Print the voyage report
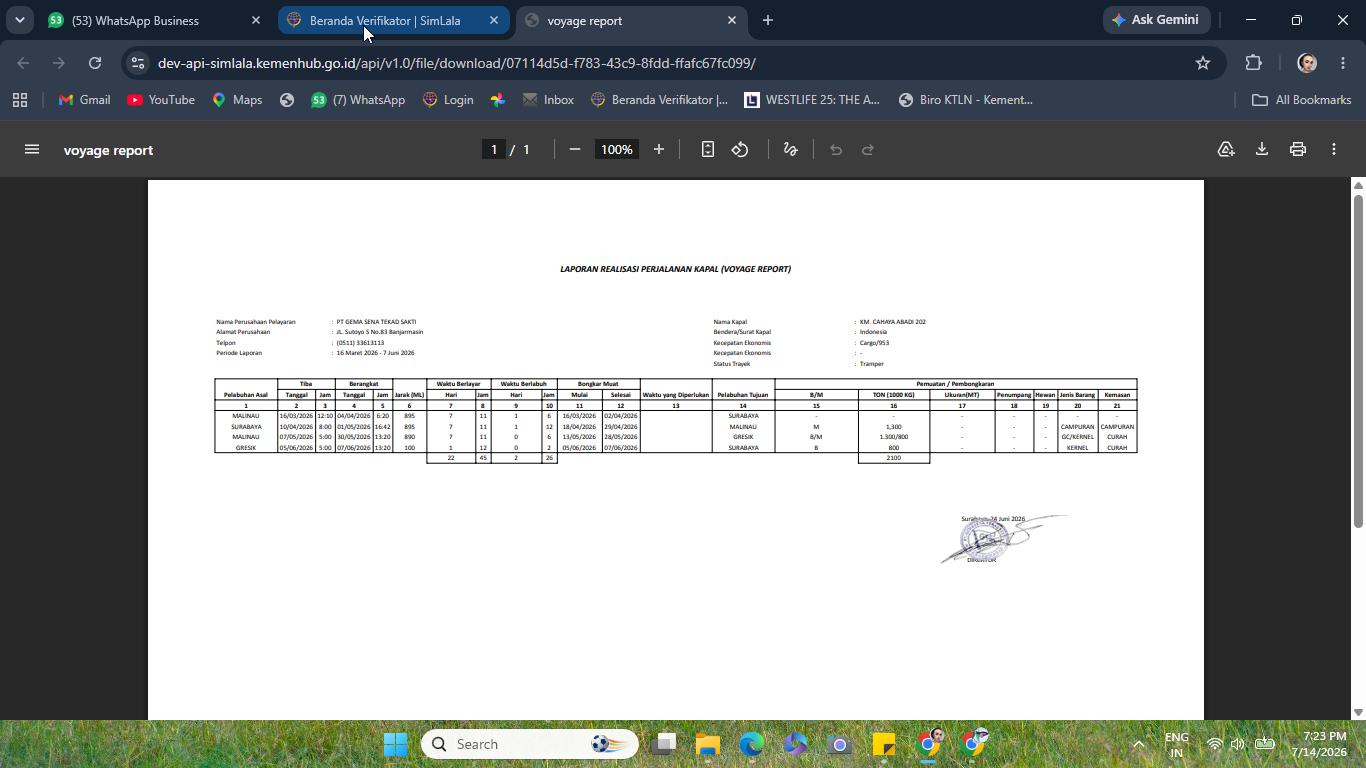 pyautogui.click(x=1298, y=150)
